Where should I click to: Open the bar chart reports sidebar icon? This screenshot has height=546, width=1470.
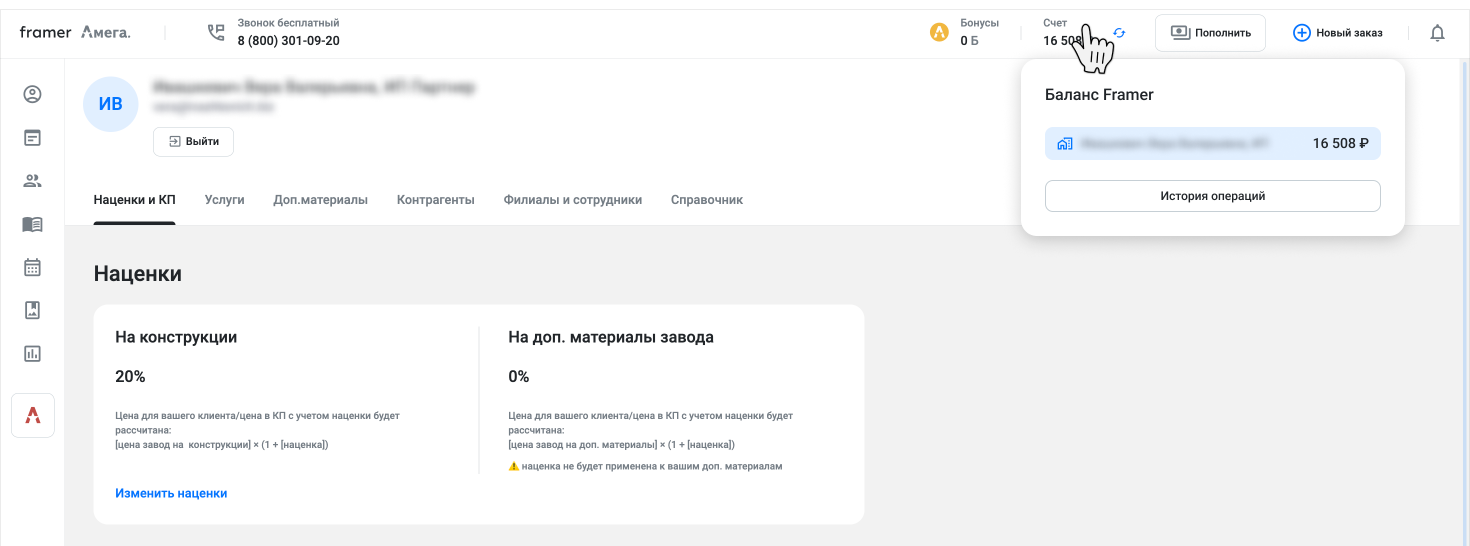(32, 353)
